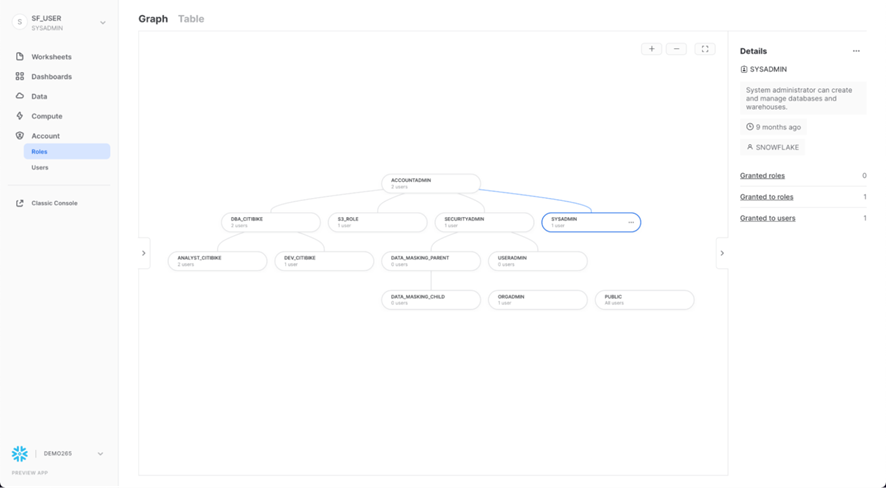Expand the SF_USER account dropdown

(102, 23)
